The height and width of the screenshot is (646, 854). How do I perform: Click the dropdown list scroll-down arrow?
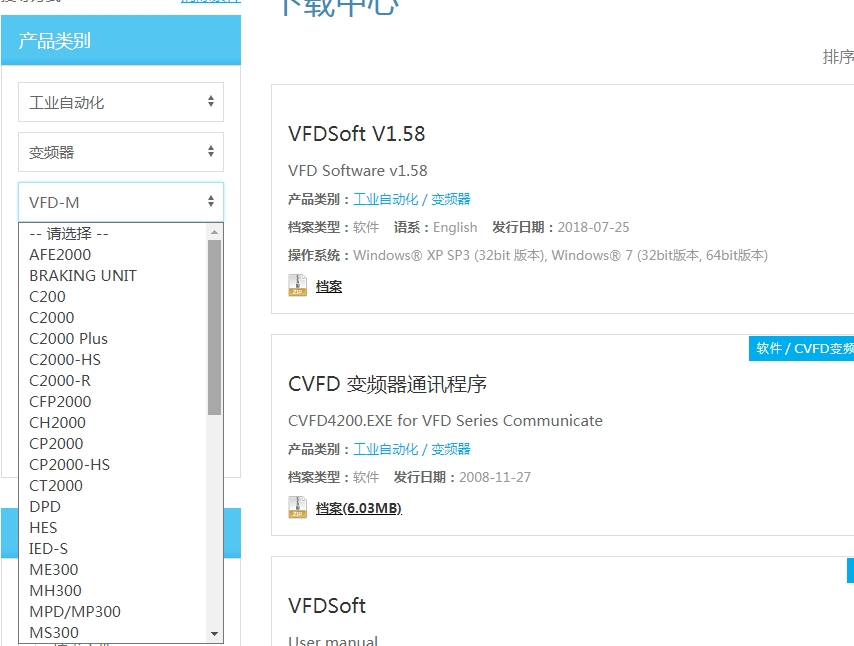[x=214, y=634]
